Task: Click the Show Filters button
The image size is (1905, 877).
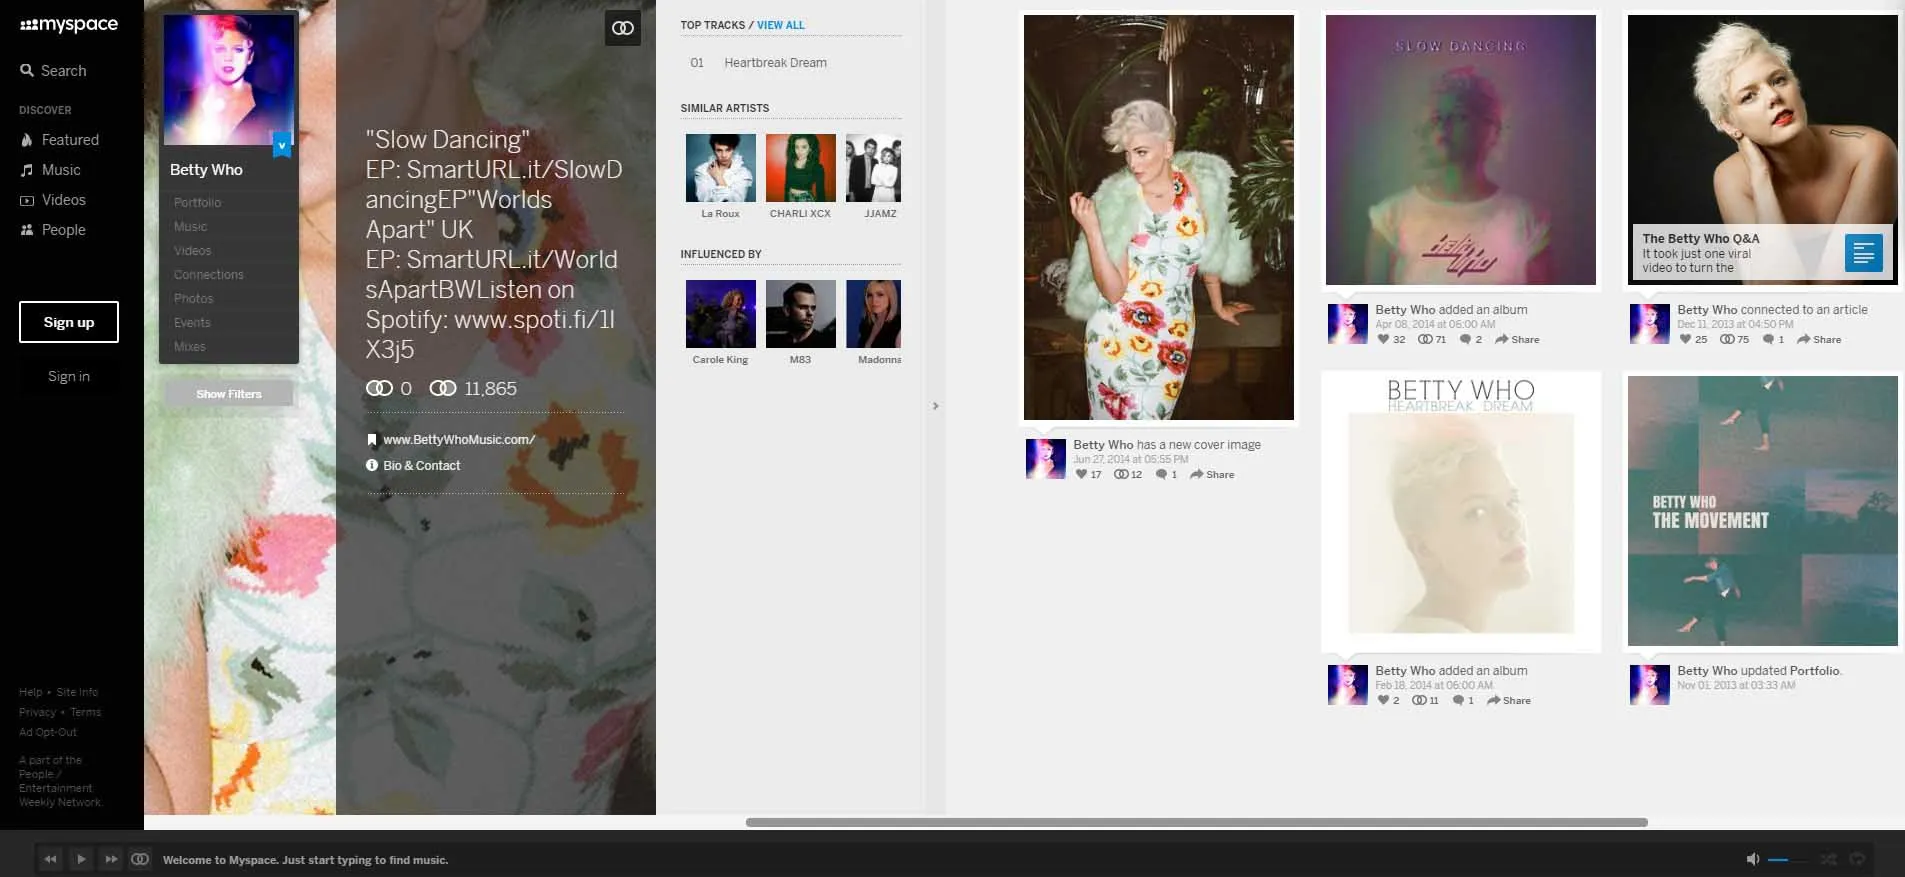Action: point(229,394)
